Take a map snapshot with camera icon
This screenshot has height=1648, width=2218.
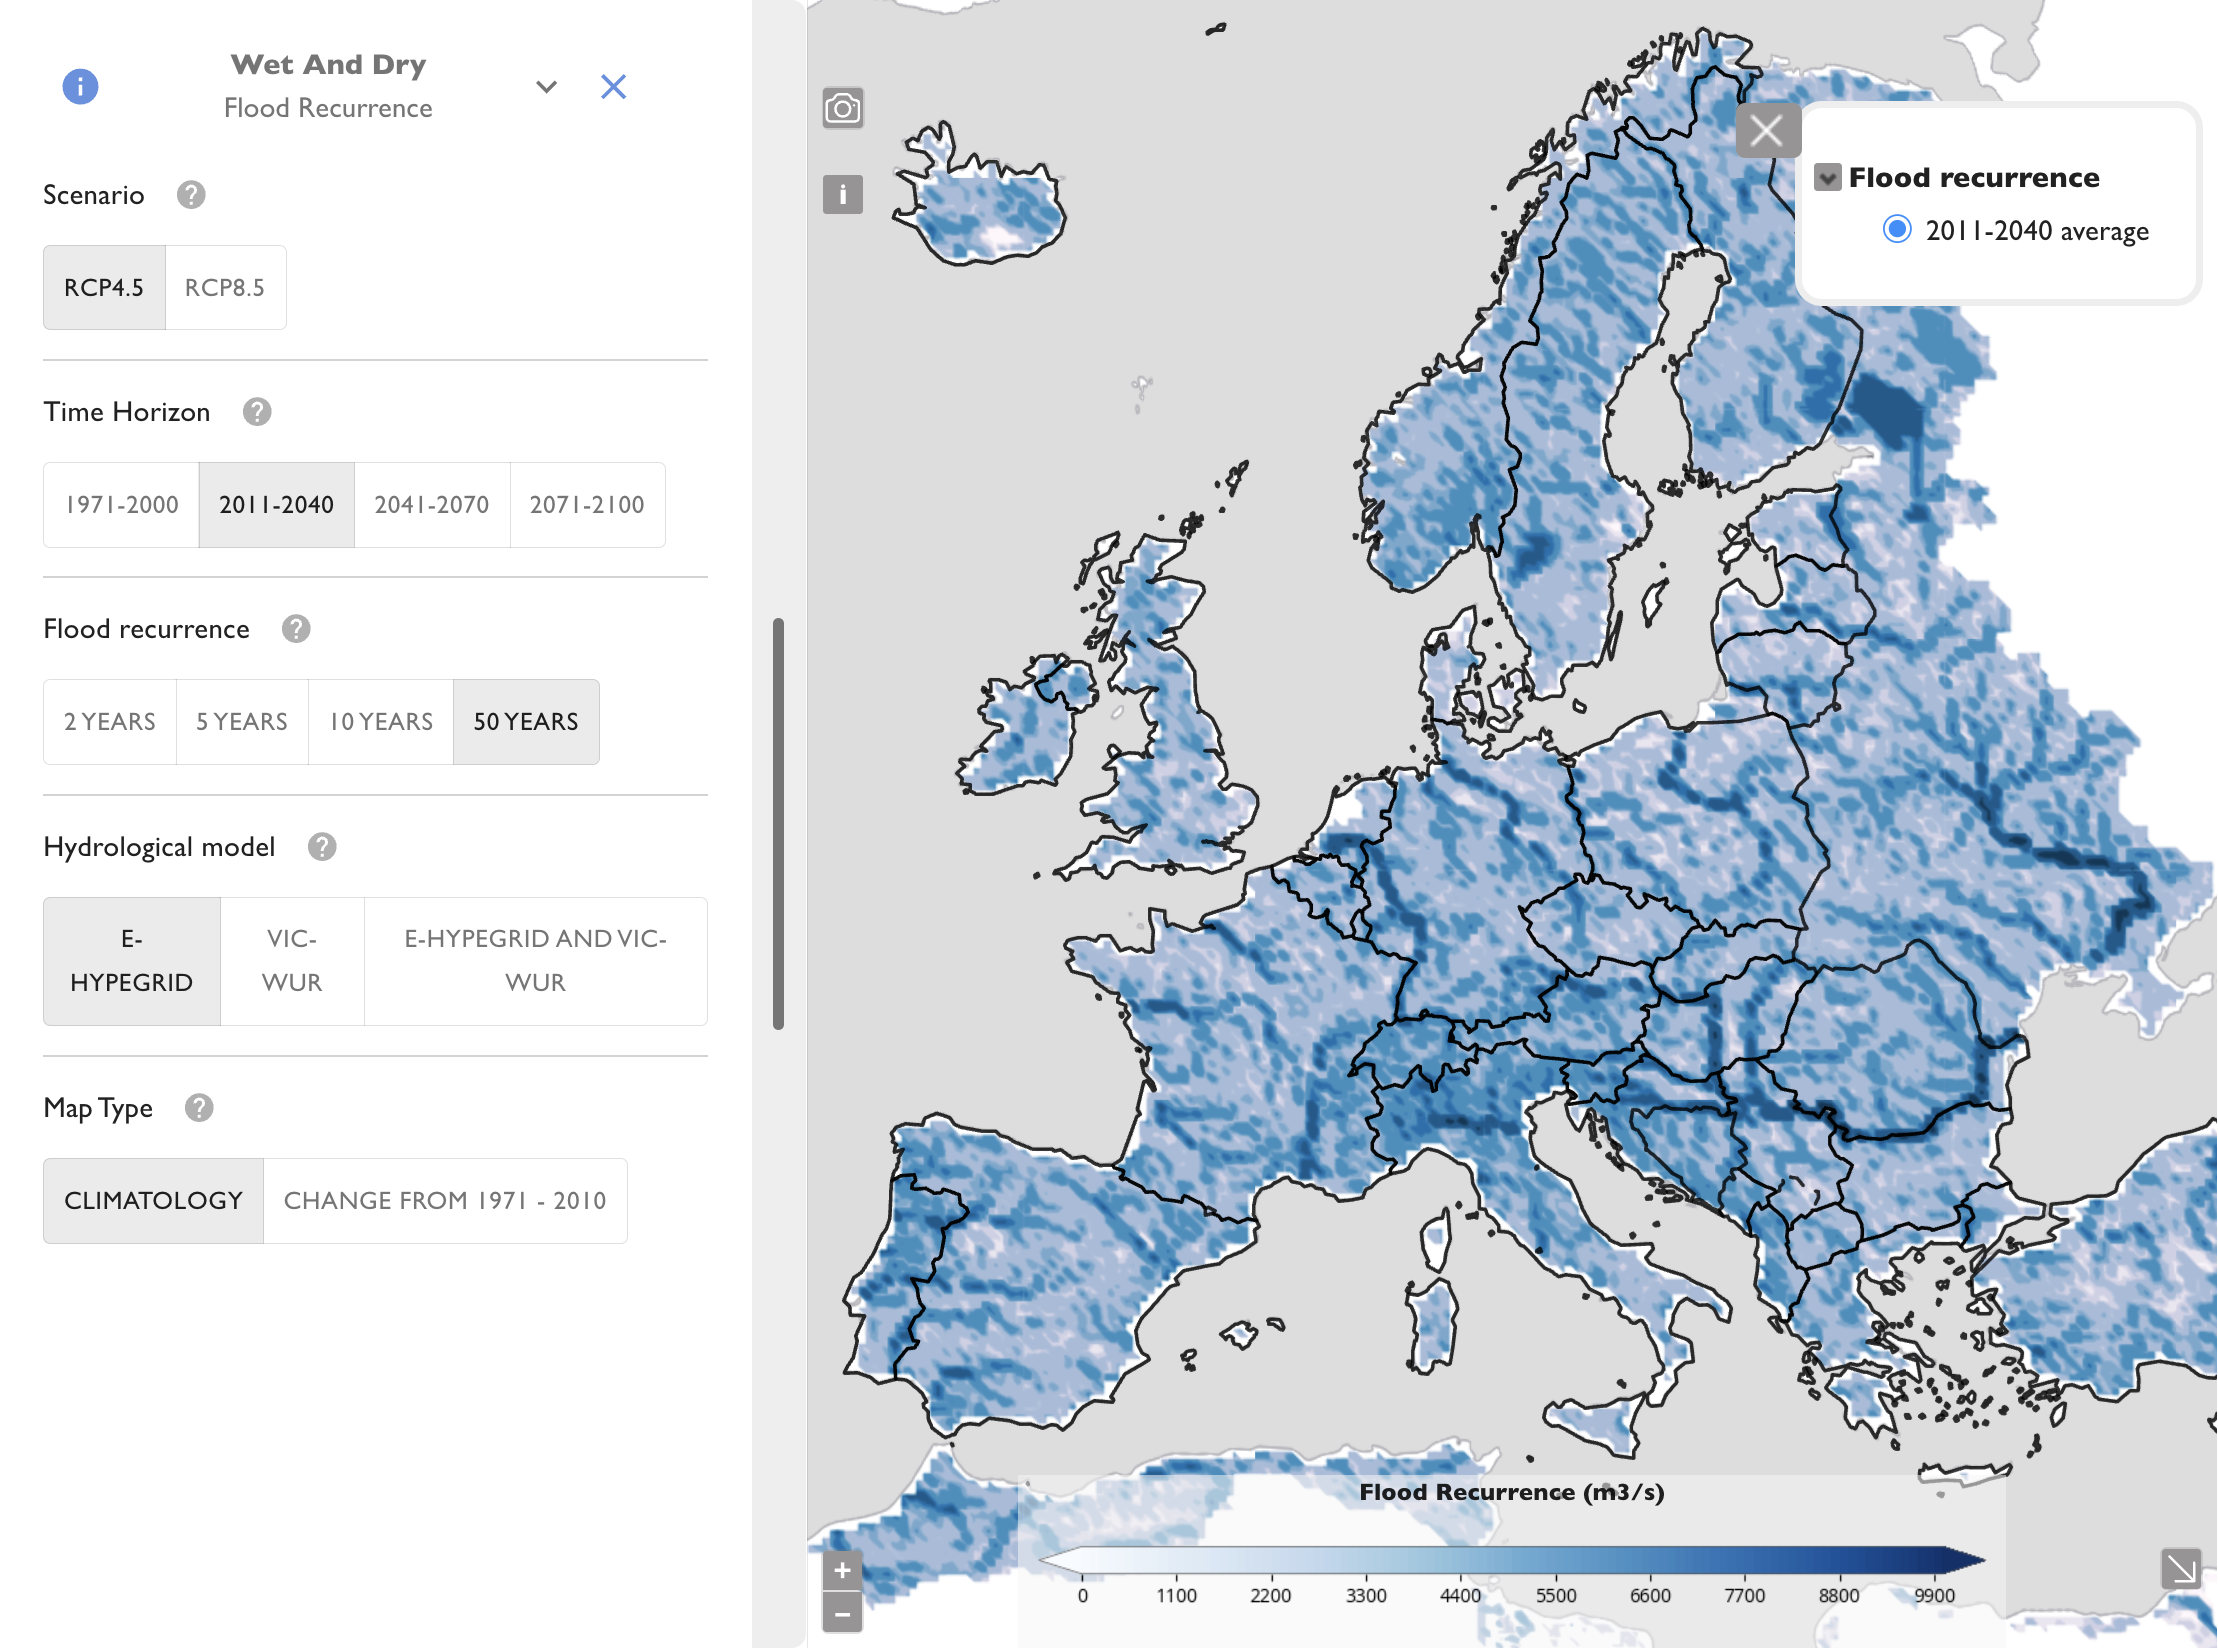(843, 108)
